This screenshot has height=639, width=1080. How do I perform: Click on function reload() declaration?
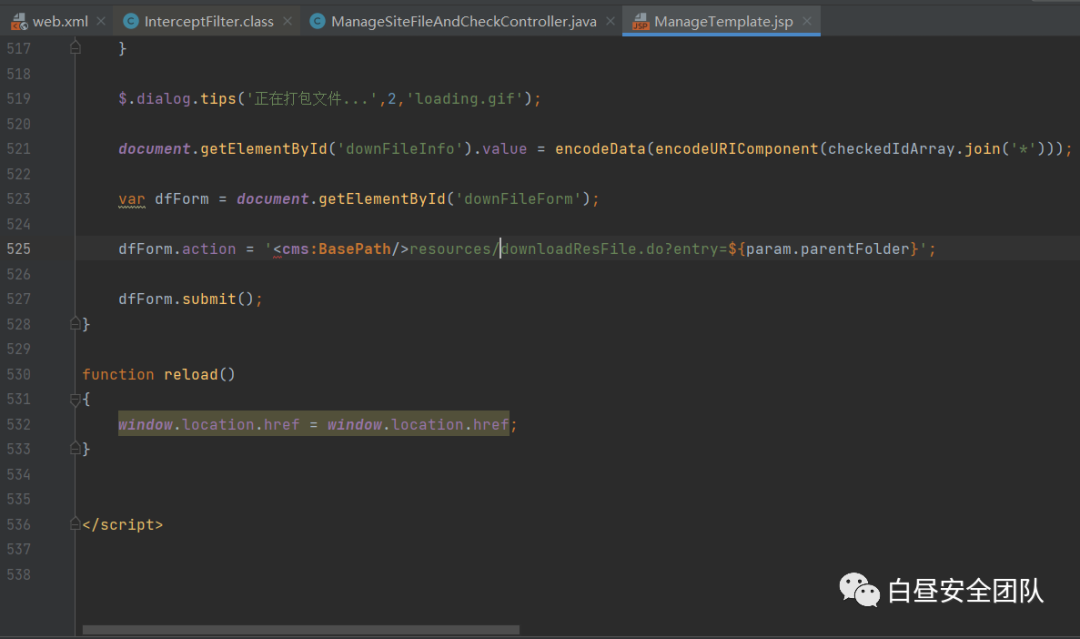coord(158,374)
